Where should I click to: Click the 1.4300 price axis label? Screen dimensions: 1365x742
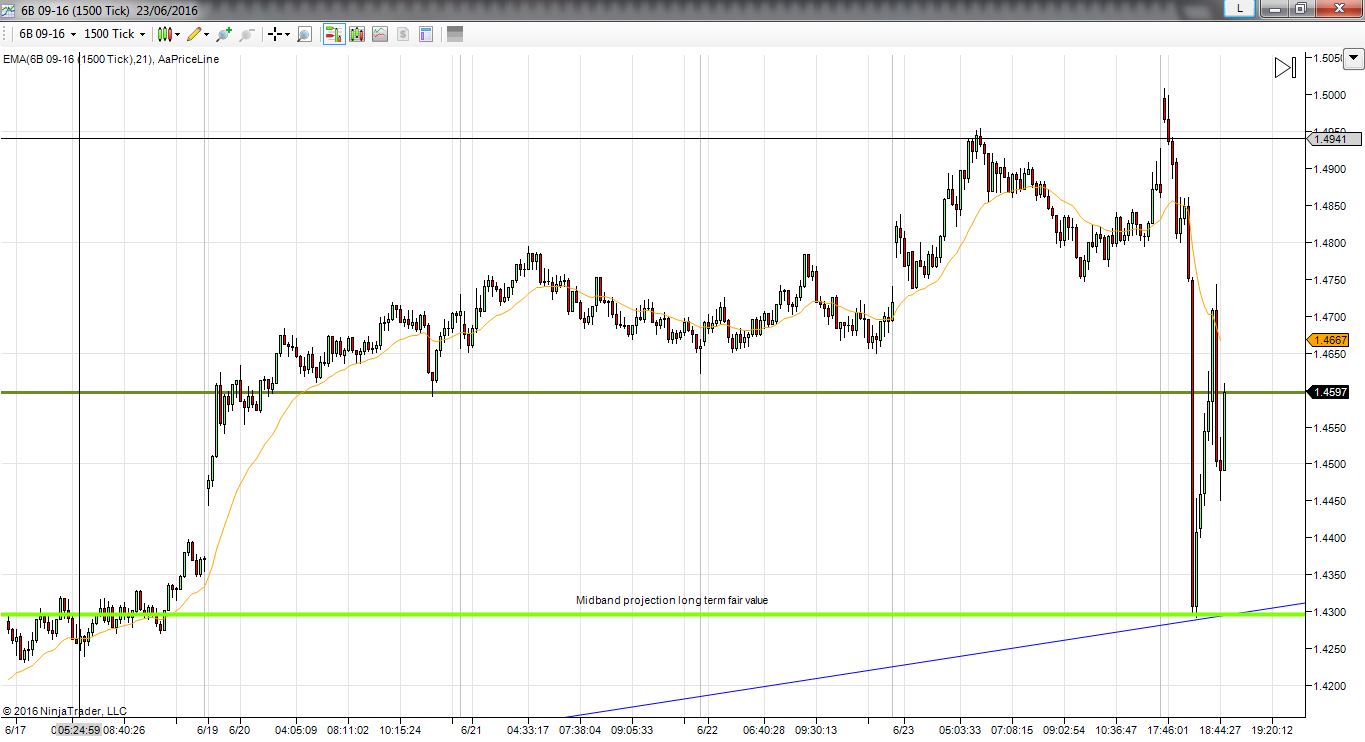pyautogui.click(x=1332, y=612)
